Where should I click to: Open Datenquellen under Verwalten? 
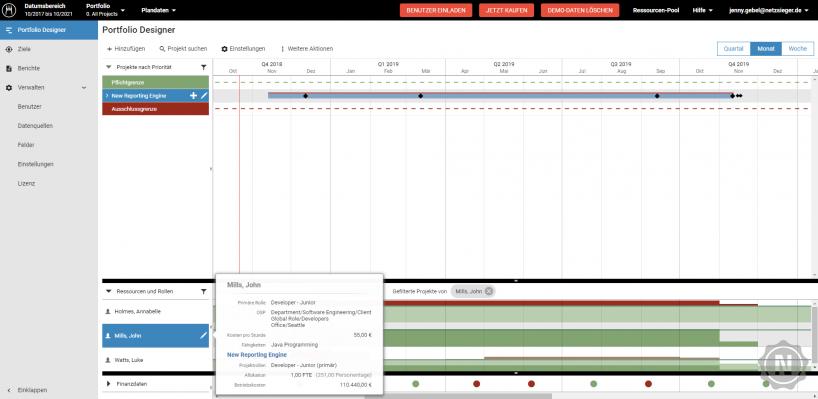tap(35, 126)
